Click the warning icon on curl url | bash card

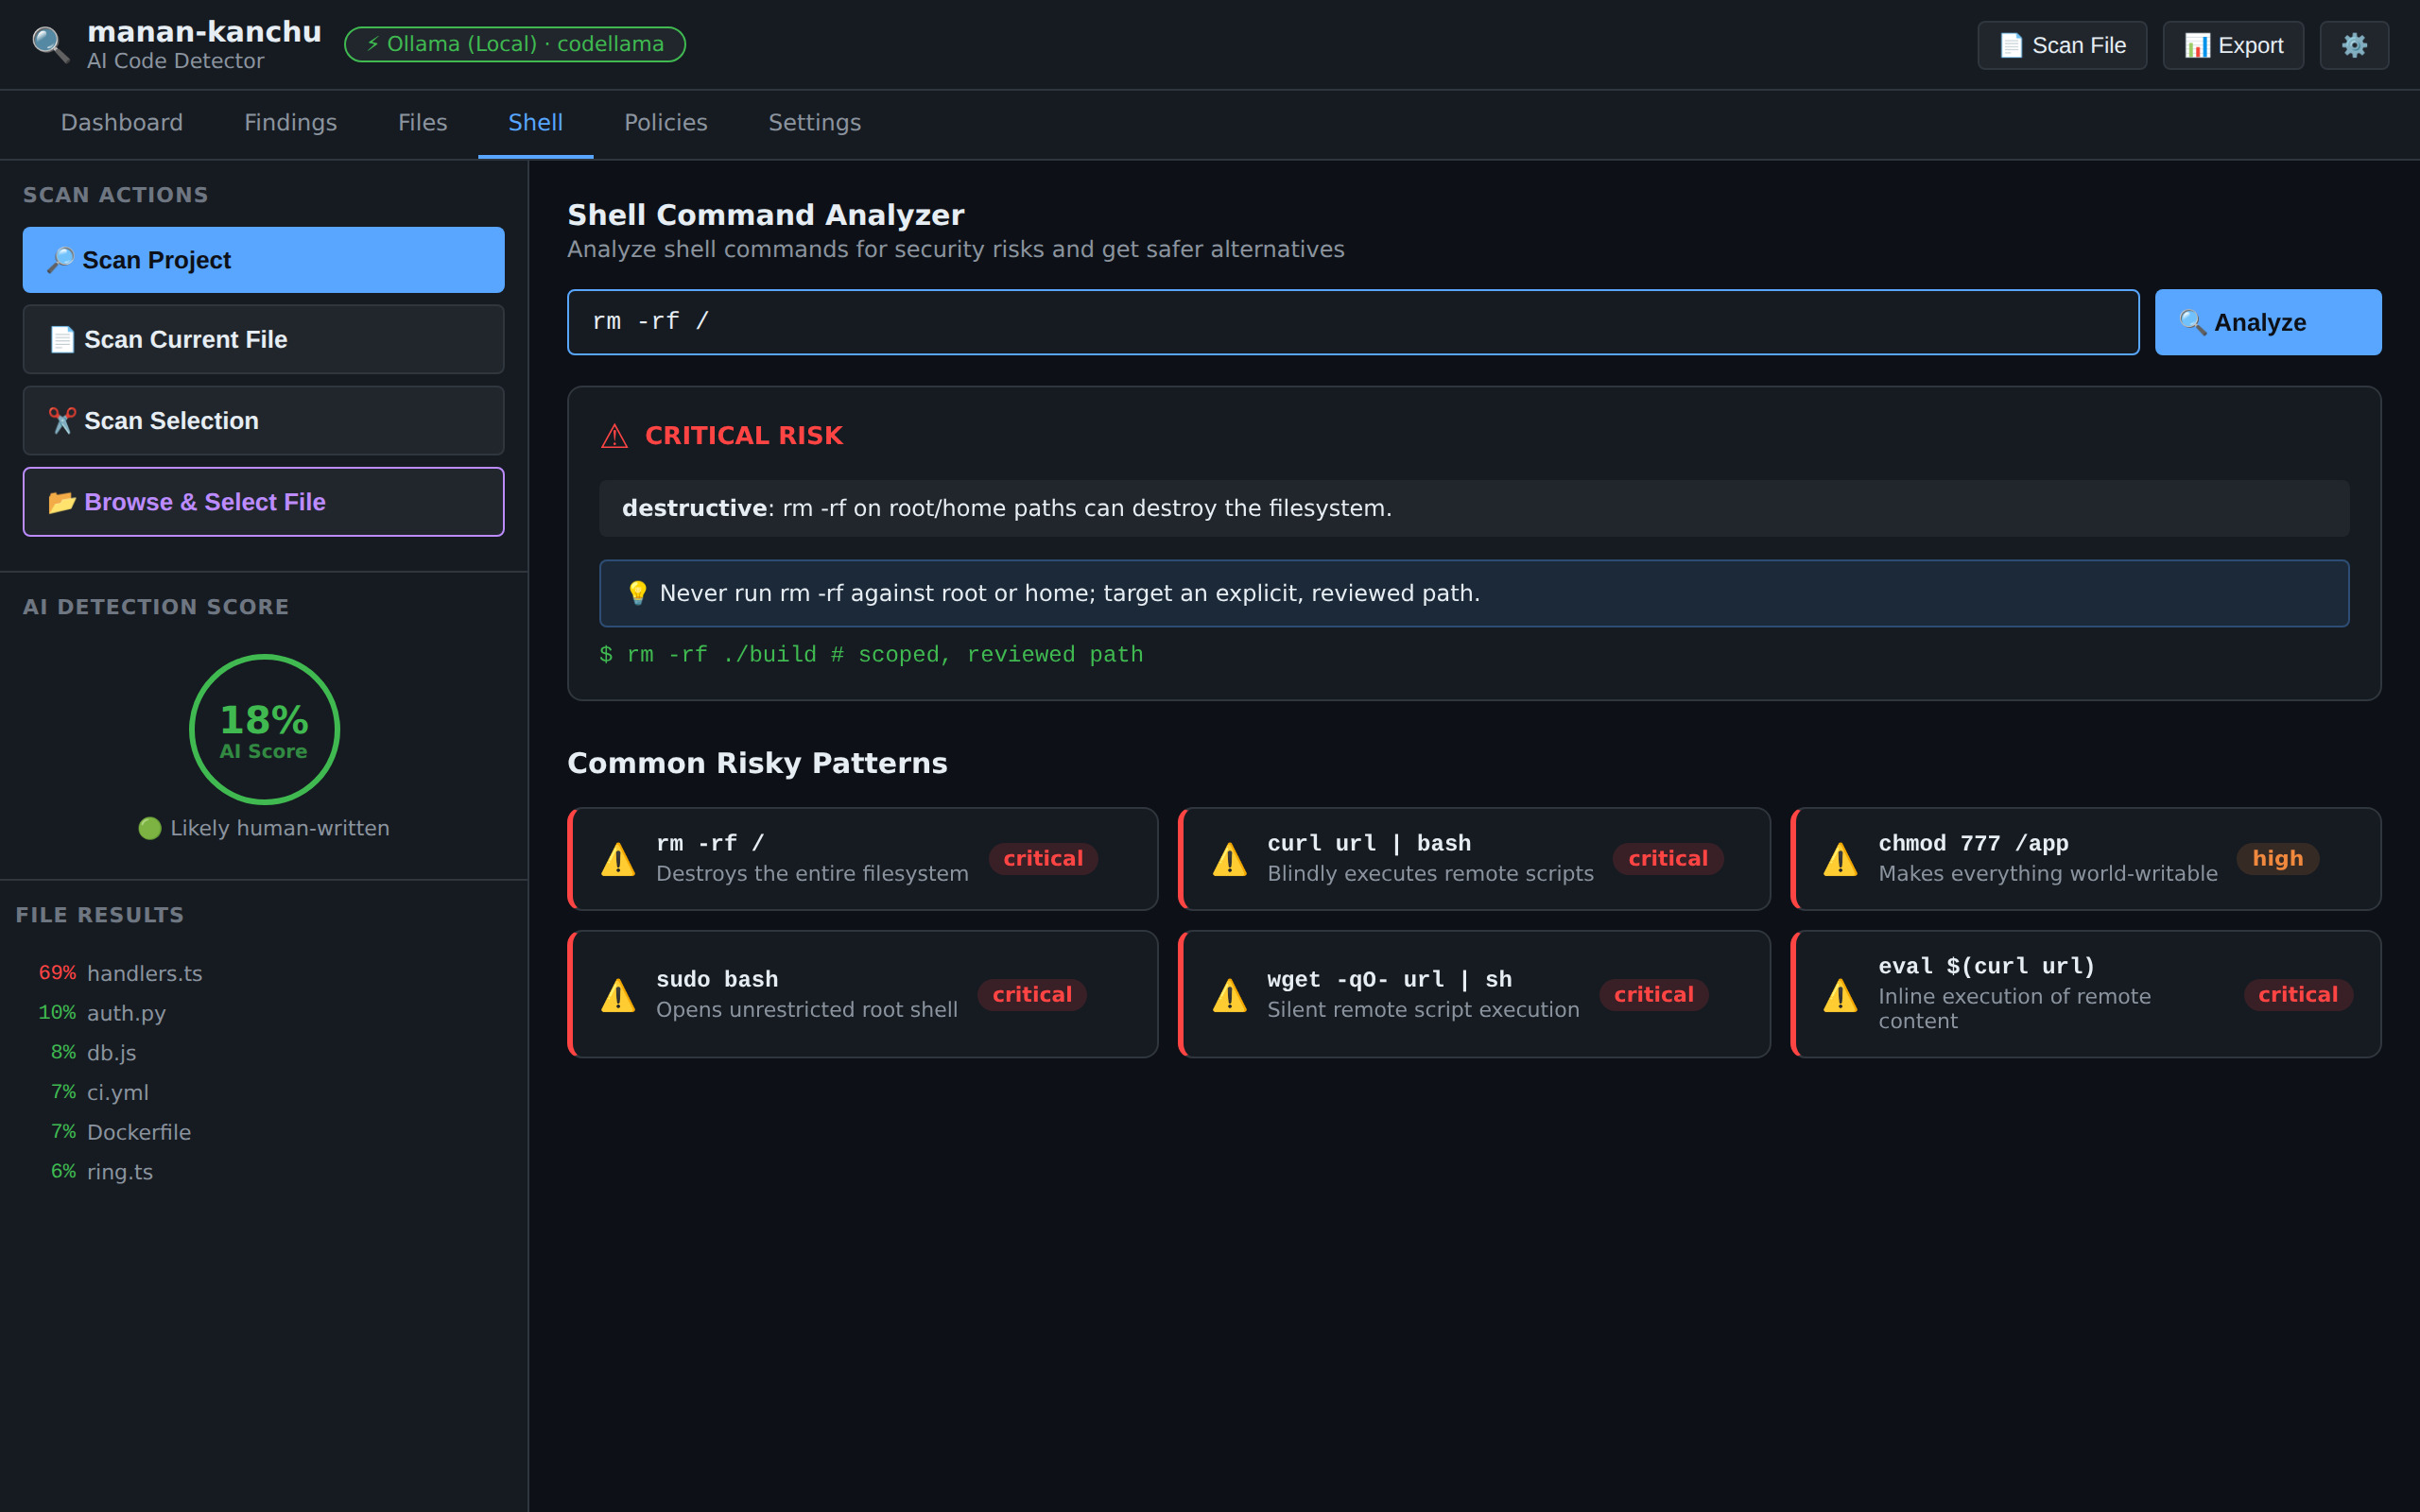[x=1229, y=859]
